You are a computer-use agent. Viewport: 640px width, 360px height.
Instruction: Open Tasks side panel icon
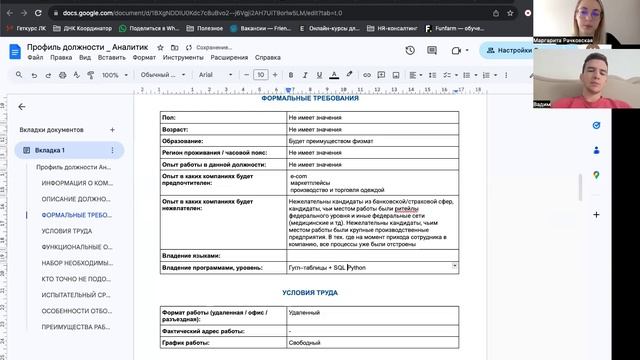point(596,125)
